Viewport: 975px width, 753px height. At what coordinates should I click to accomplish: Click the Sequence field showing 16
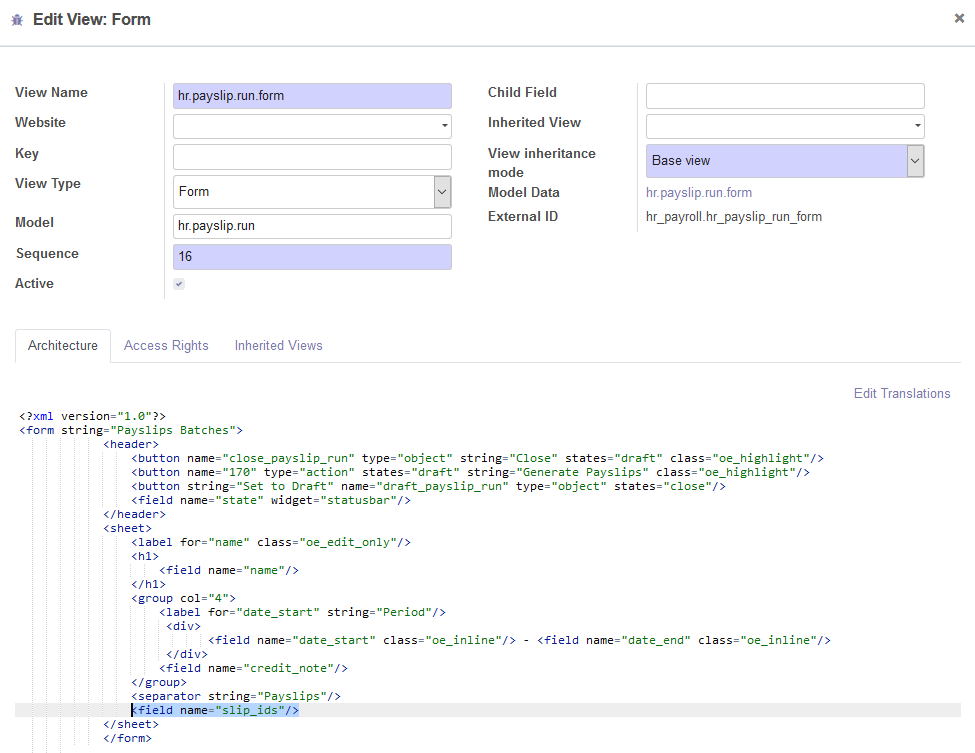pos(312,257)
